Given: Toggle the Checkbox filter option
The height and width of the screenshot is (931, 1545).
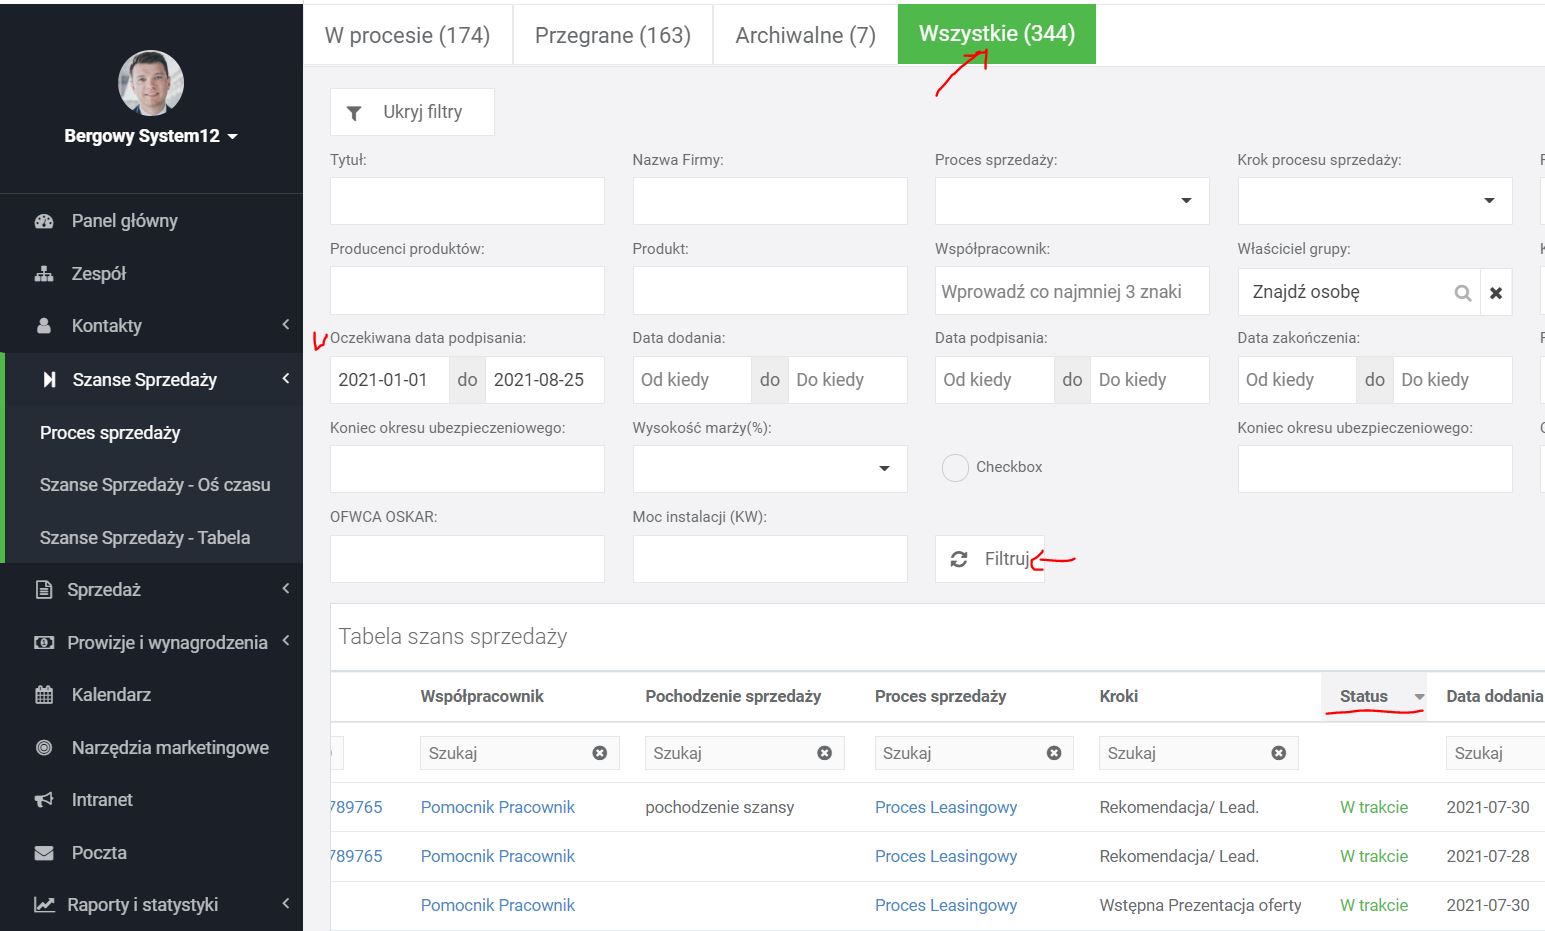Looking at the screenshot, I should tap(955, 467).
